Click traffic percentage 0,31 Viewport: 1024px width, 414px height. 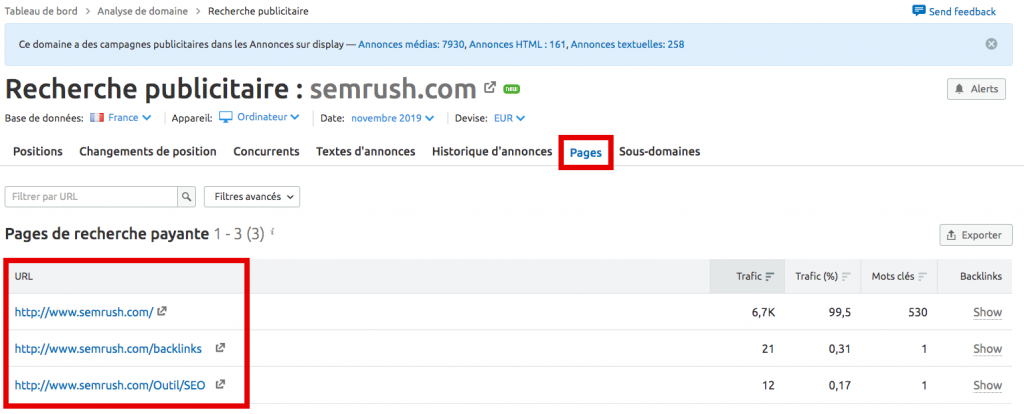840,349
